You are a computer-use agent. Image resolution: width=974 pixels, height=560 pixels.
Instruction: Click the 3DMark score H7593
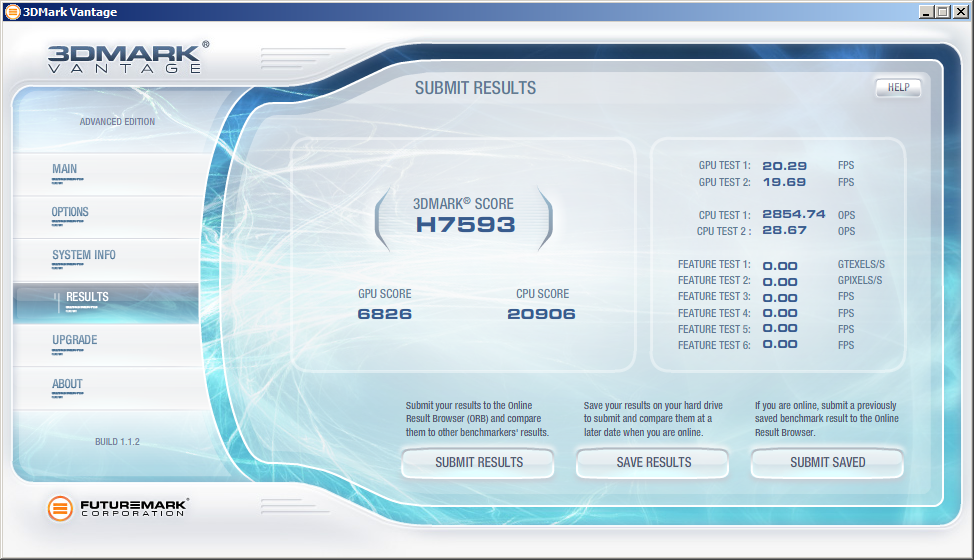(x=465, y=225)
